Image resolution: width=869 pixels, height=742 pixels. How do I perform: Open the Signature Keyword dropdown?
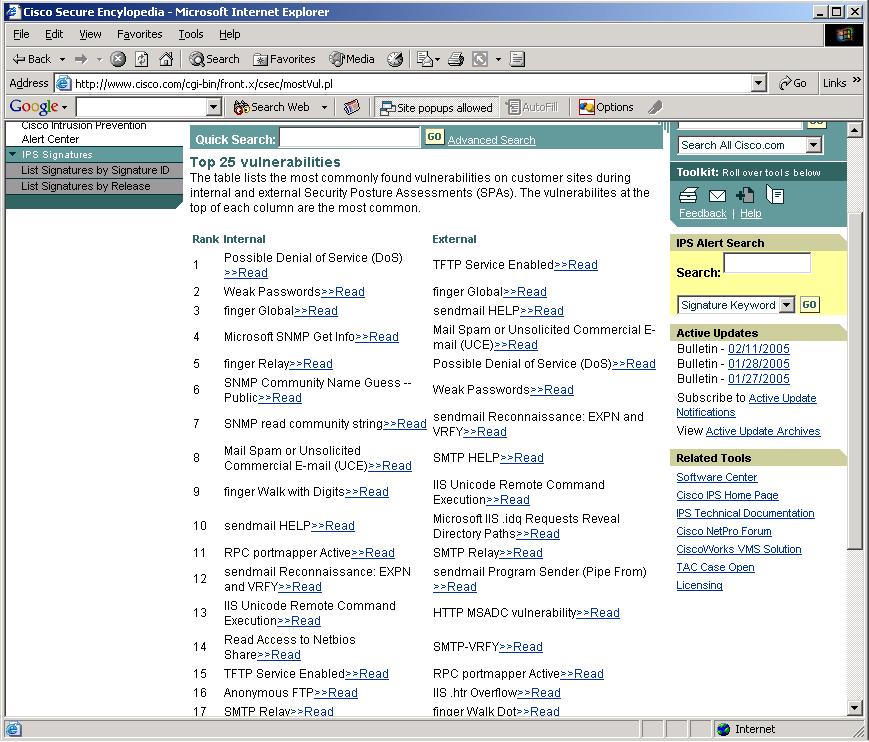click(786, 305)
